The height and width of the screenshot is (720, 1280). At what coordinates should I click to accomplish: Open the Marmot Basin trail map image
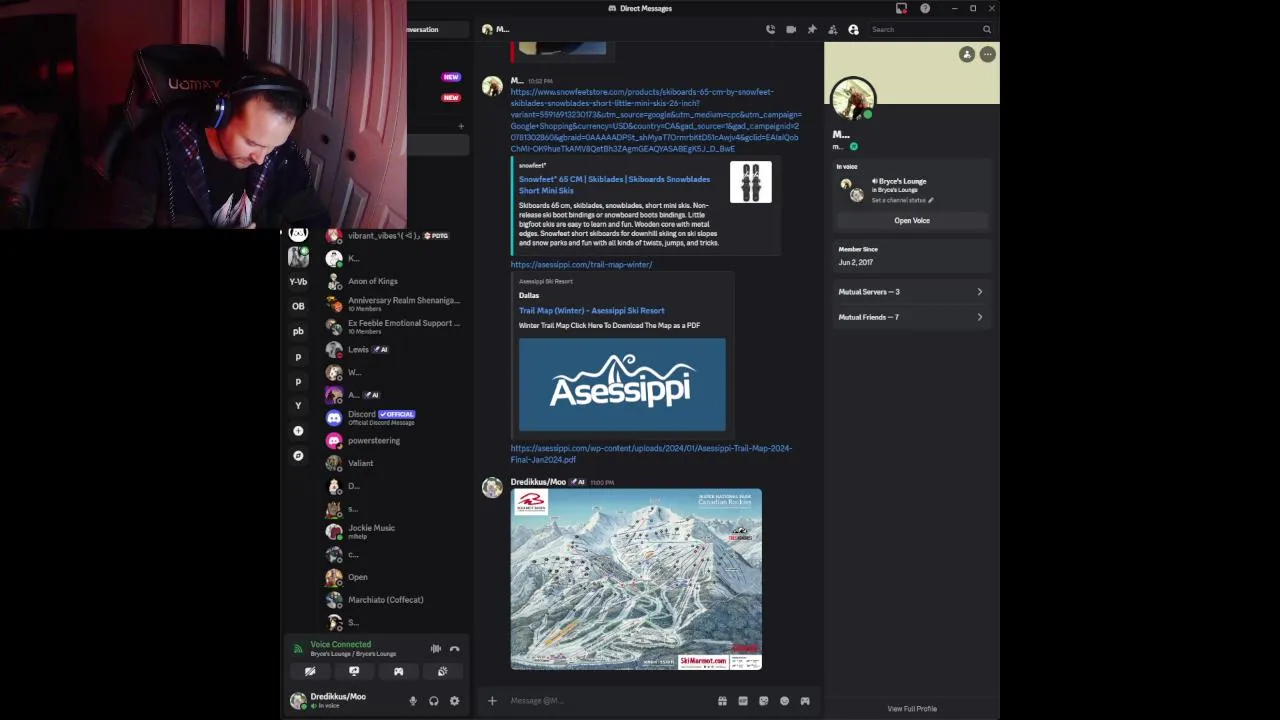click(x=636, y=579)
